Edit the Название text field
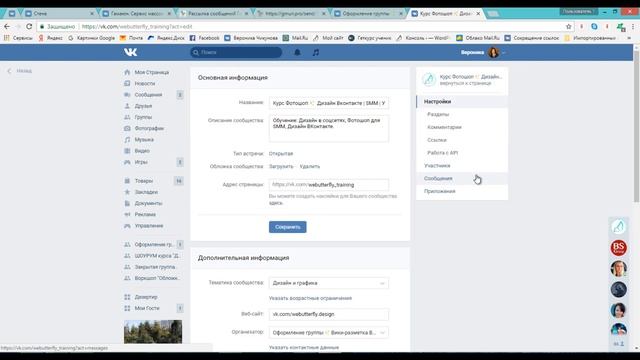Viewport: 640px width, 360px height. point(329,103)
